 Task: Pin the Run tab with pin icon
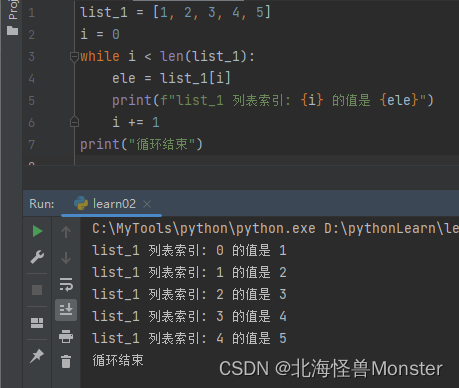click(x=37, y=356)
